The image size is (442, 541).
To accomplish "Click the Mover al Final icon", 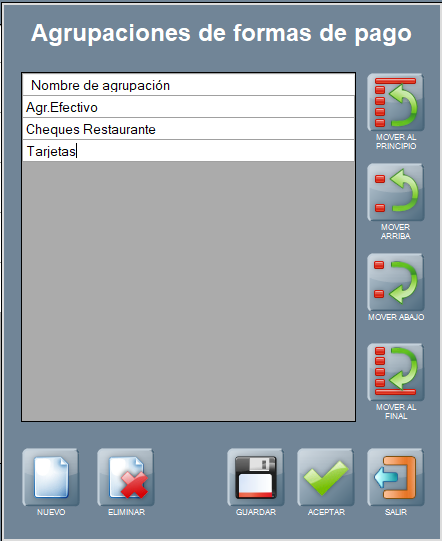I will click(396, 372).
